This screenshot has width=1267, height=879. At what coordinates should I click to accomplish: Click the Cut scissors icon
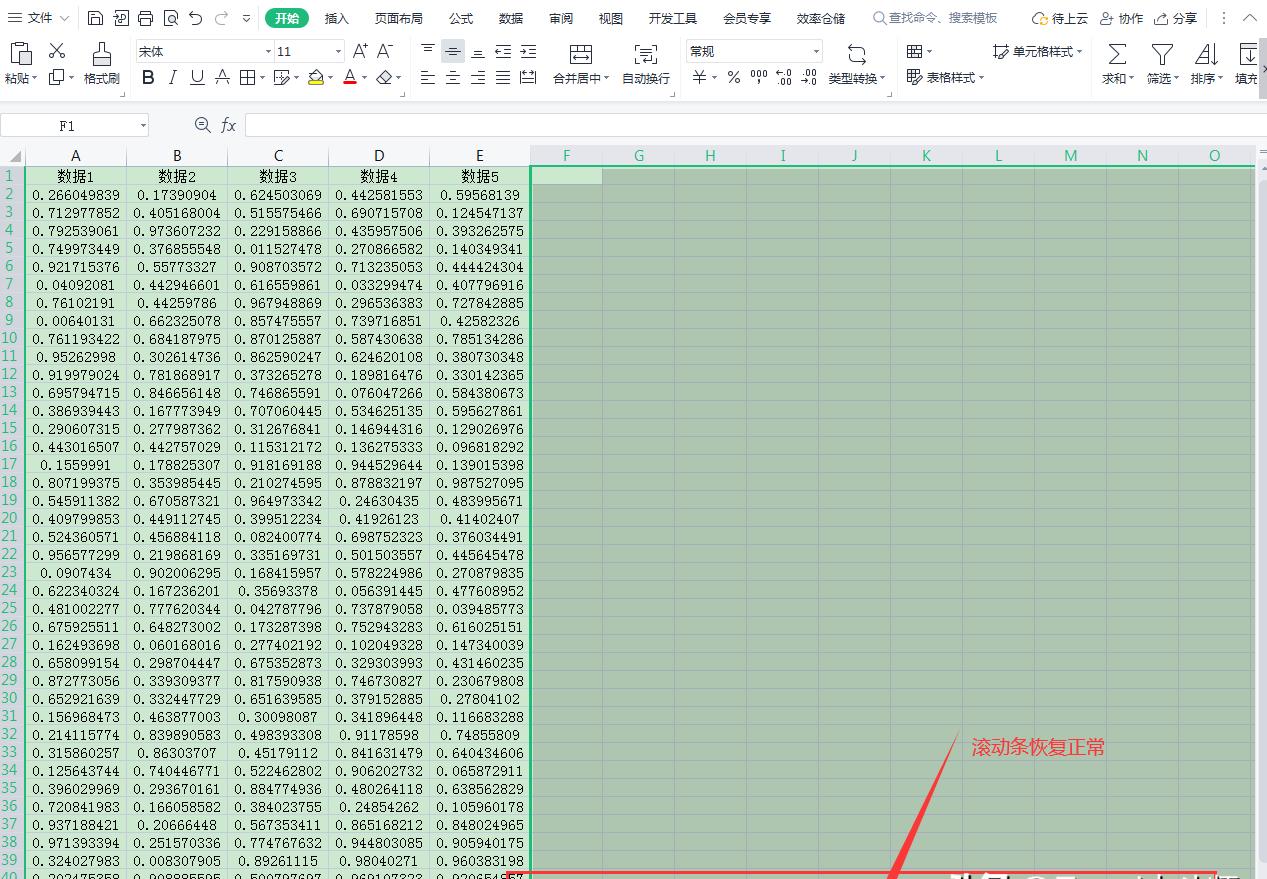[57, 51]
